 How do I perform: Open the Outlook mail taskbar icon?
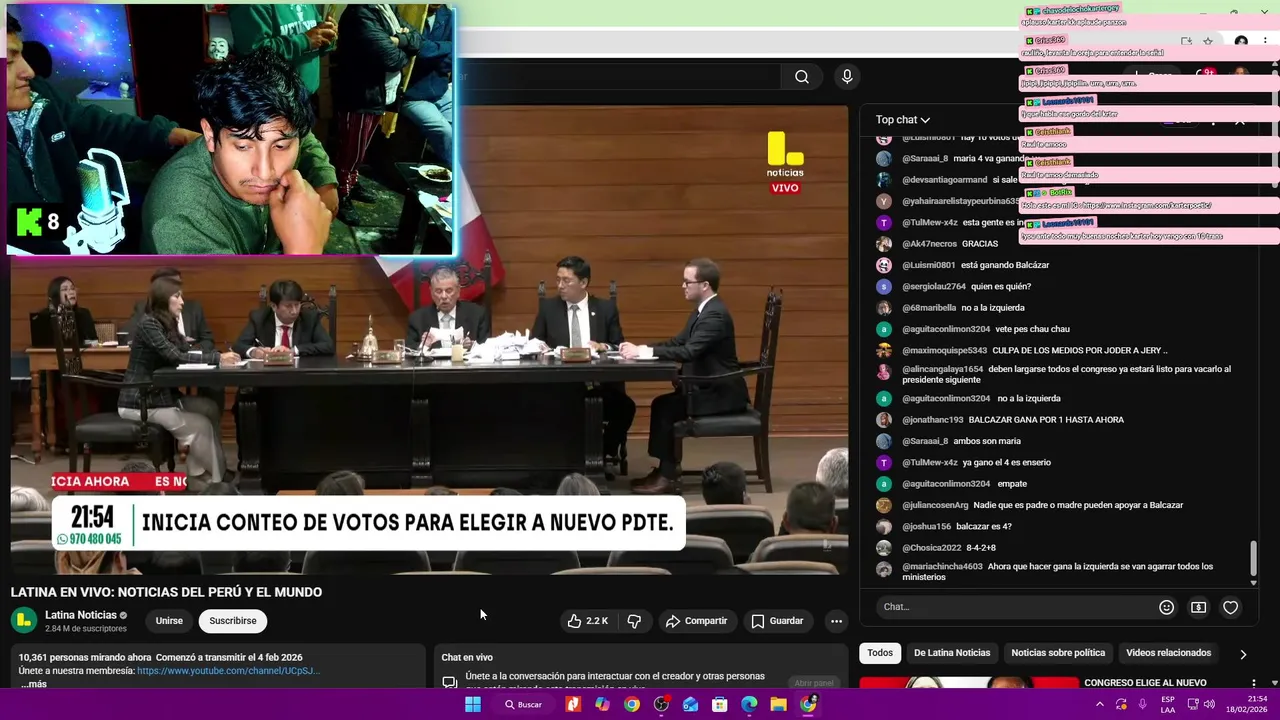[x=690, y=704]
